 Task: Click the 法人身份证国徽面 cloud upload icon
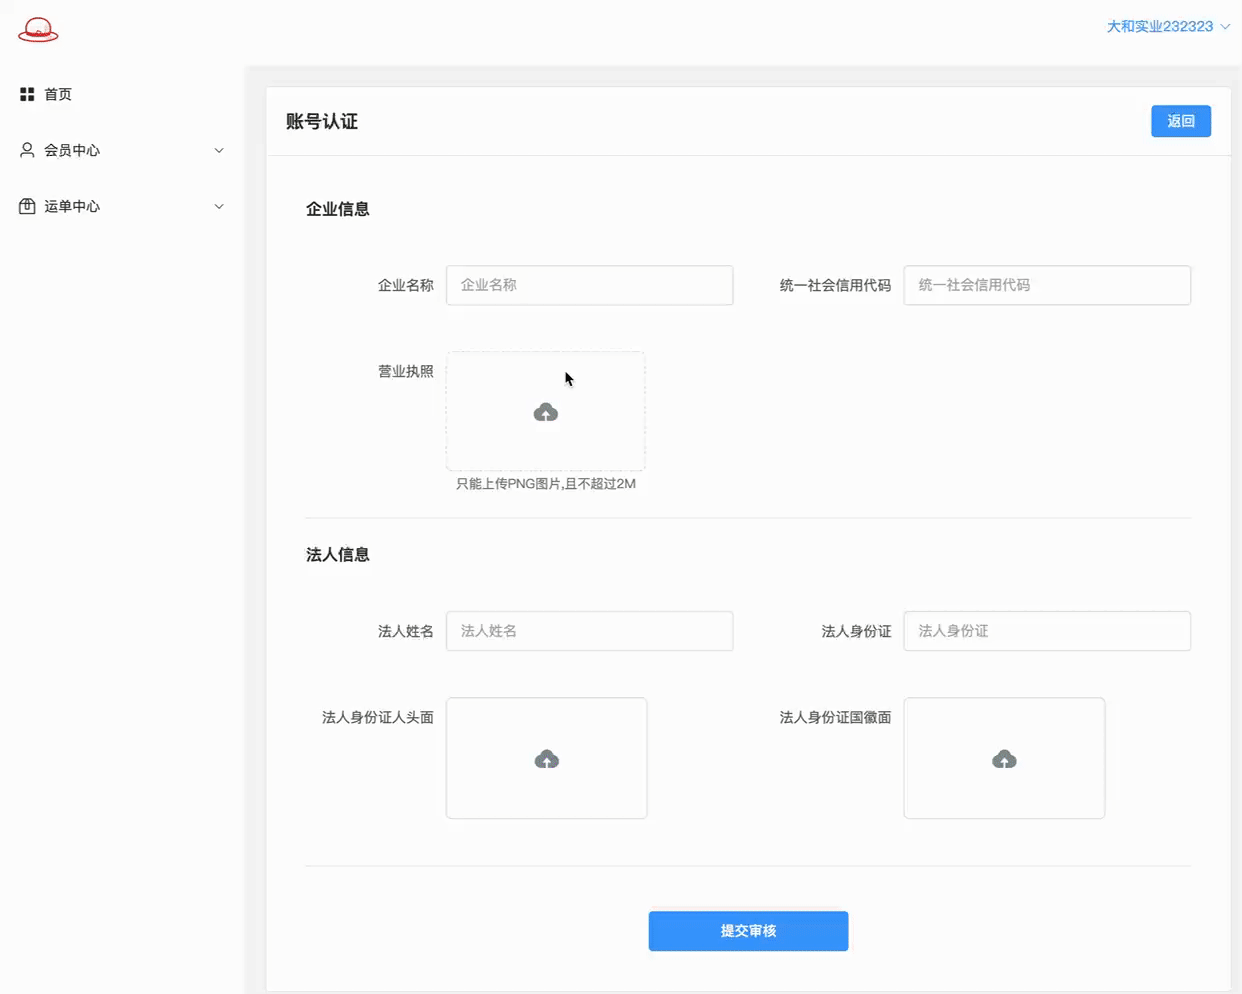[1004, 759]
